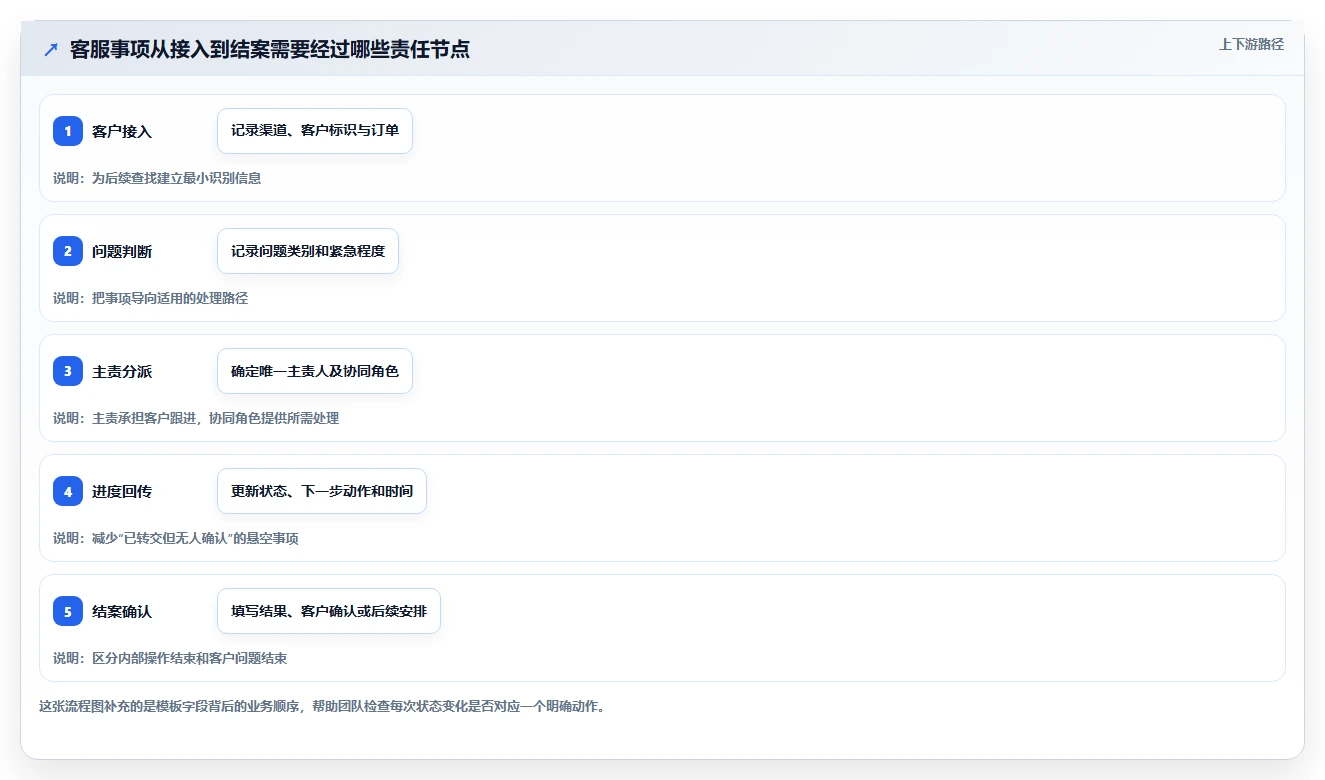Click the 填写结果、客户确认或后续安排 box
Image resolution: width=1325 pixels, height=780 pixels.
329,611
